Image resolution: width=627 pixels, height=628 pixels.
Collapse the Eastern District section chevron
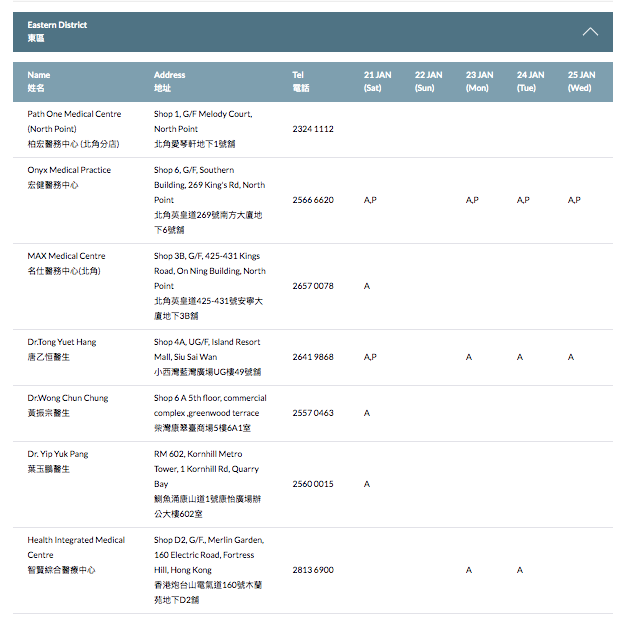[590, 32]
